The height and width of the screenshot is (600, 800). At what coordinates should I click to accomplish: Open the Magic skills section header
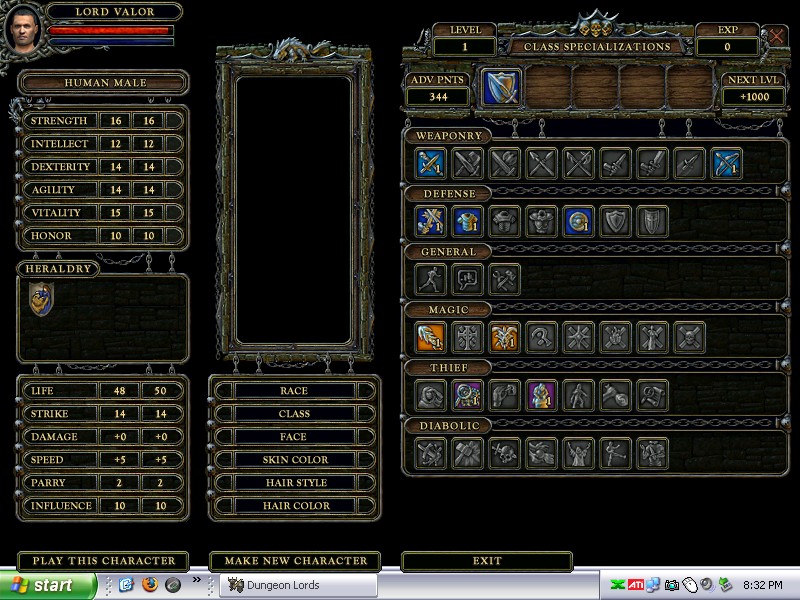pos(448,310)
